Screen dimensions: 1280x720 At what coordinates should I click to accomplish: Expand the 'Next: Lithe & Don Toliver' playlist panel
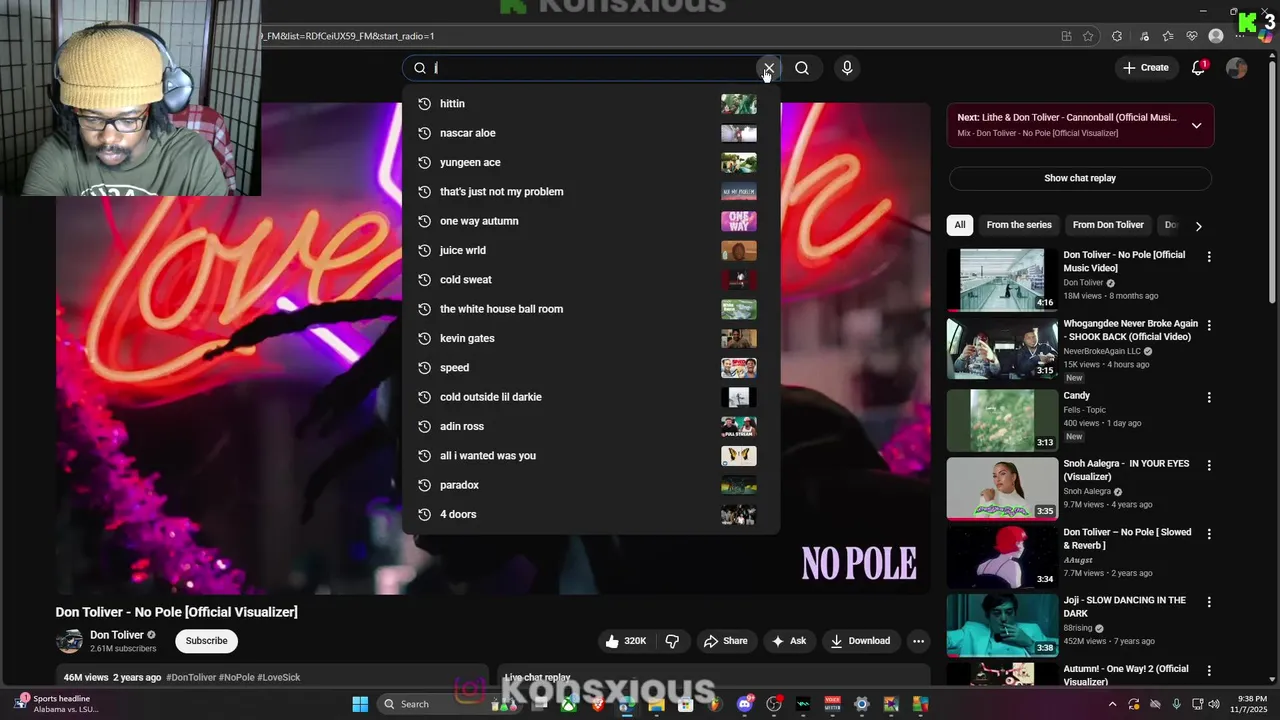pyautogui.click(x=1196, y=125)
